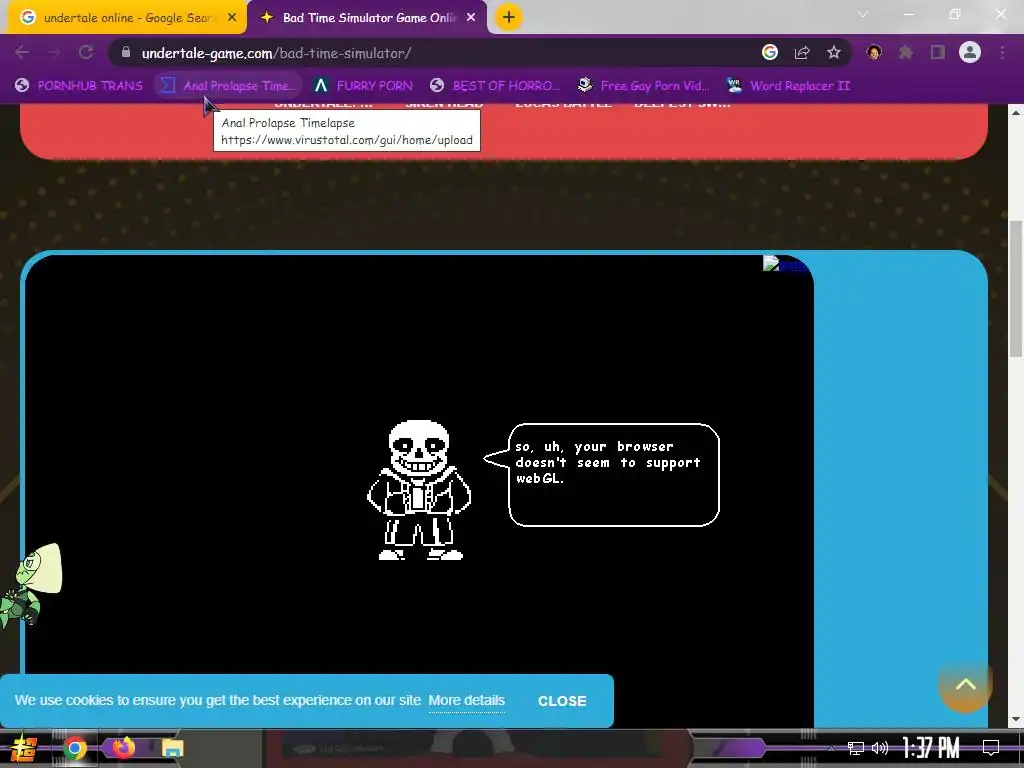This screenshot has height=768, width=1024.
Task: Open the clock showing 1:37 PM
Action: (931, 748)
